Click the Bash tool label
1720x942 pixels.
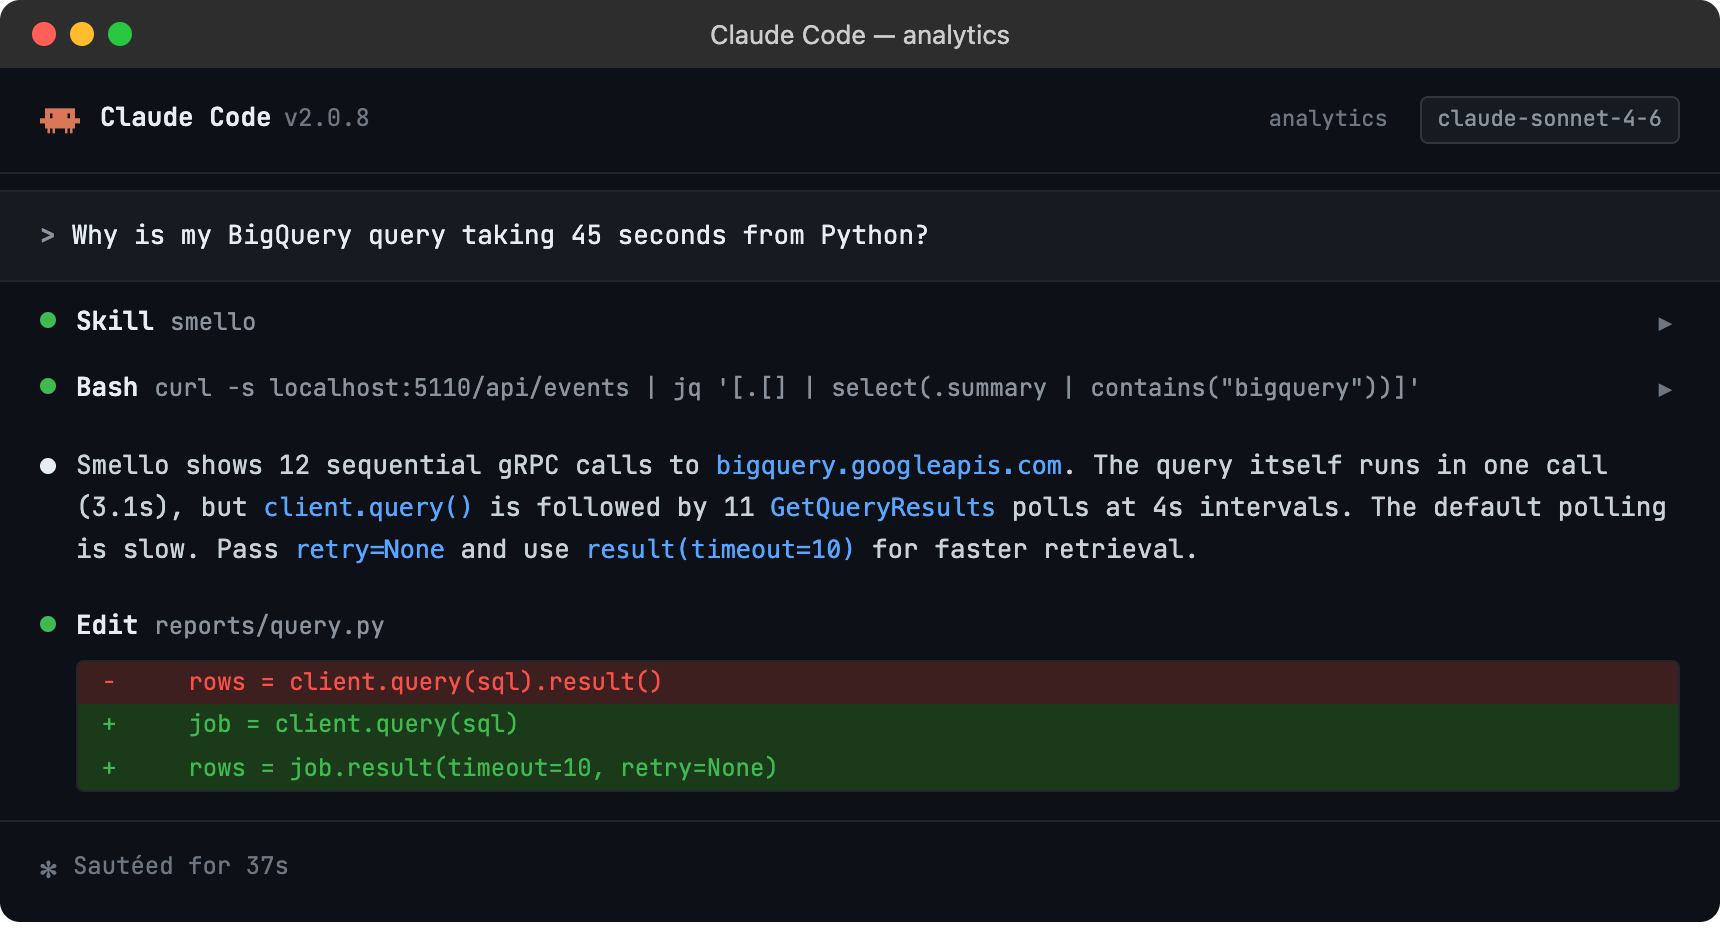coord(107,387)
